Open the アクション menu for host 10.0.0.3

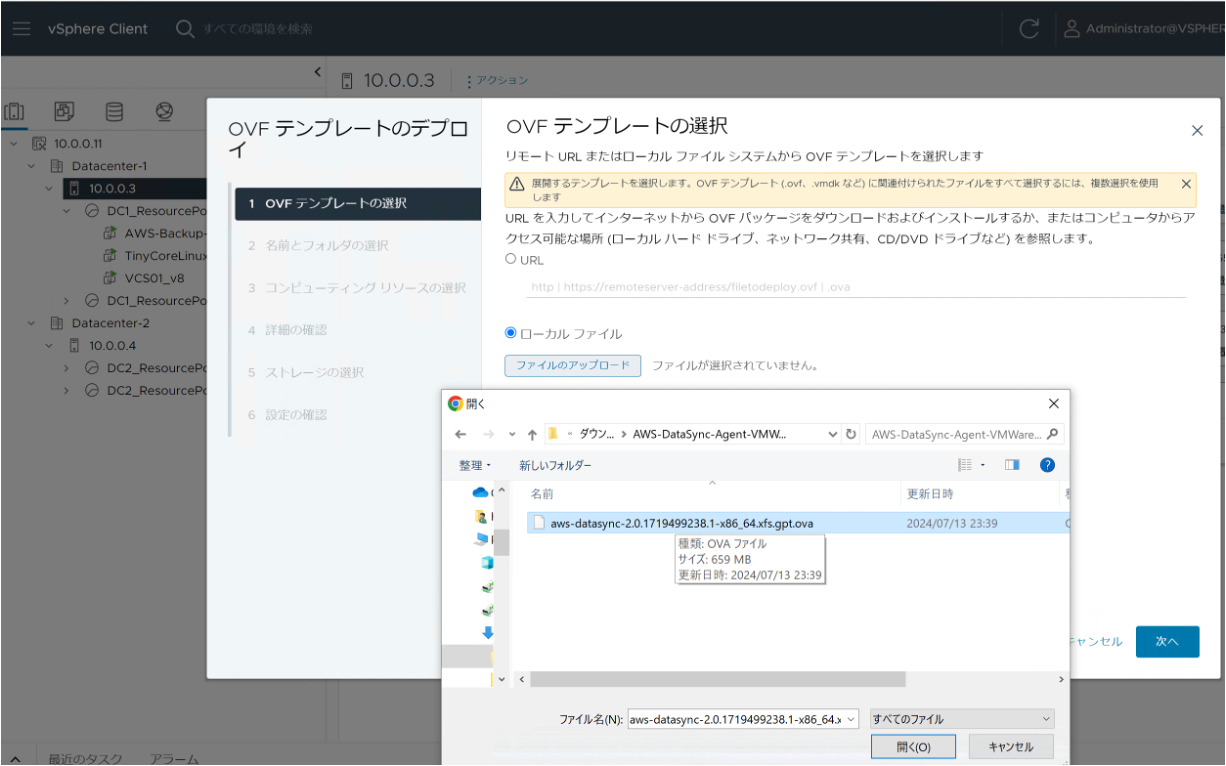click(x=497, y=80)
